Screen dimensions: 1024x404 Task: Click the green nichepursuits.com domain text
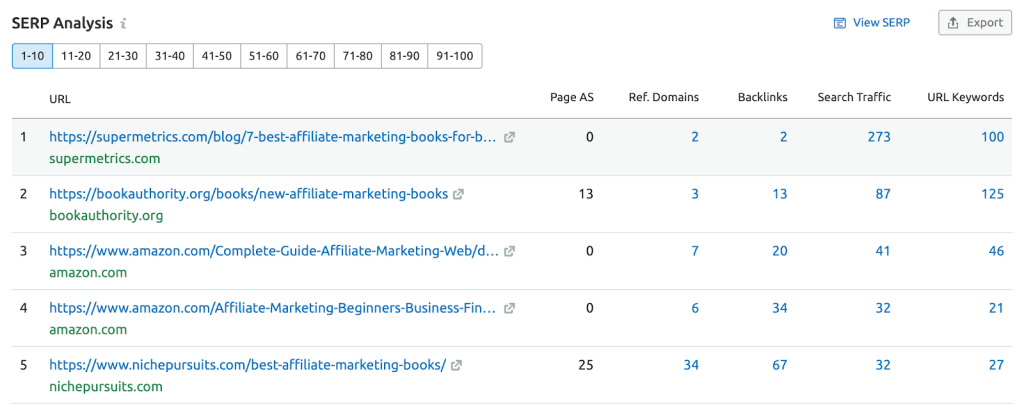click(x=106, y=386)
